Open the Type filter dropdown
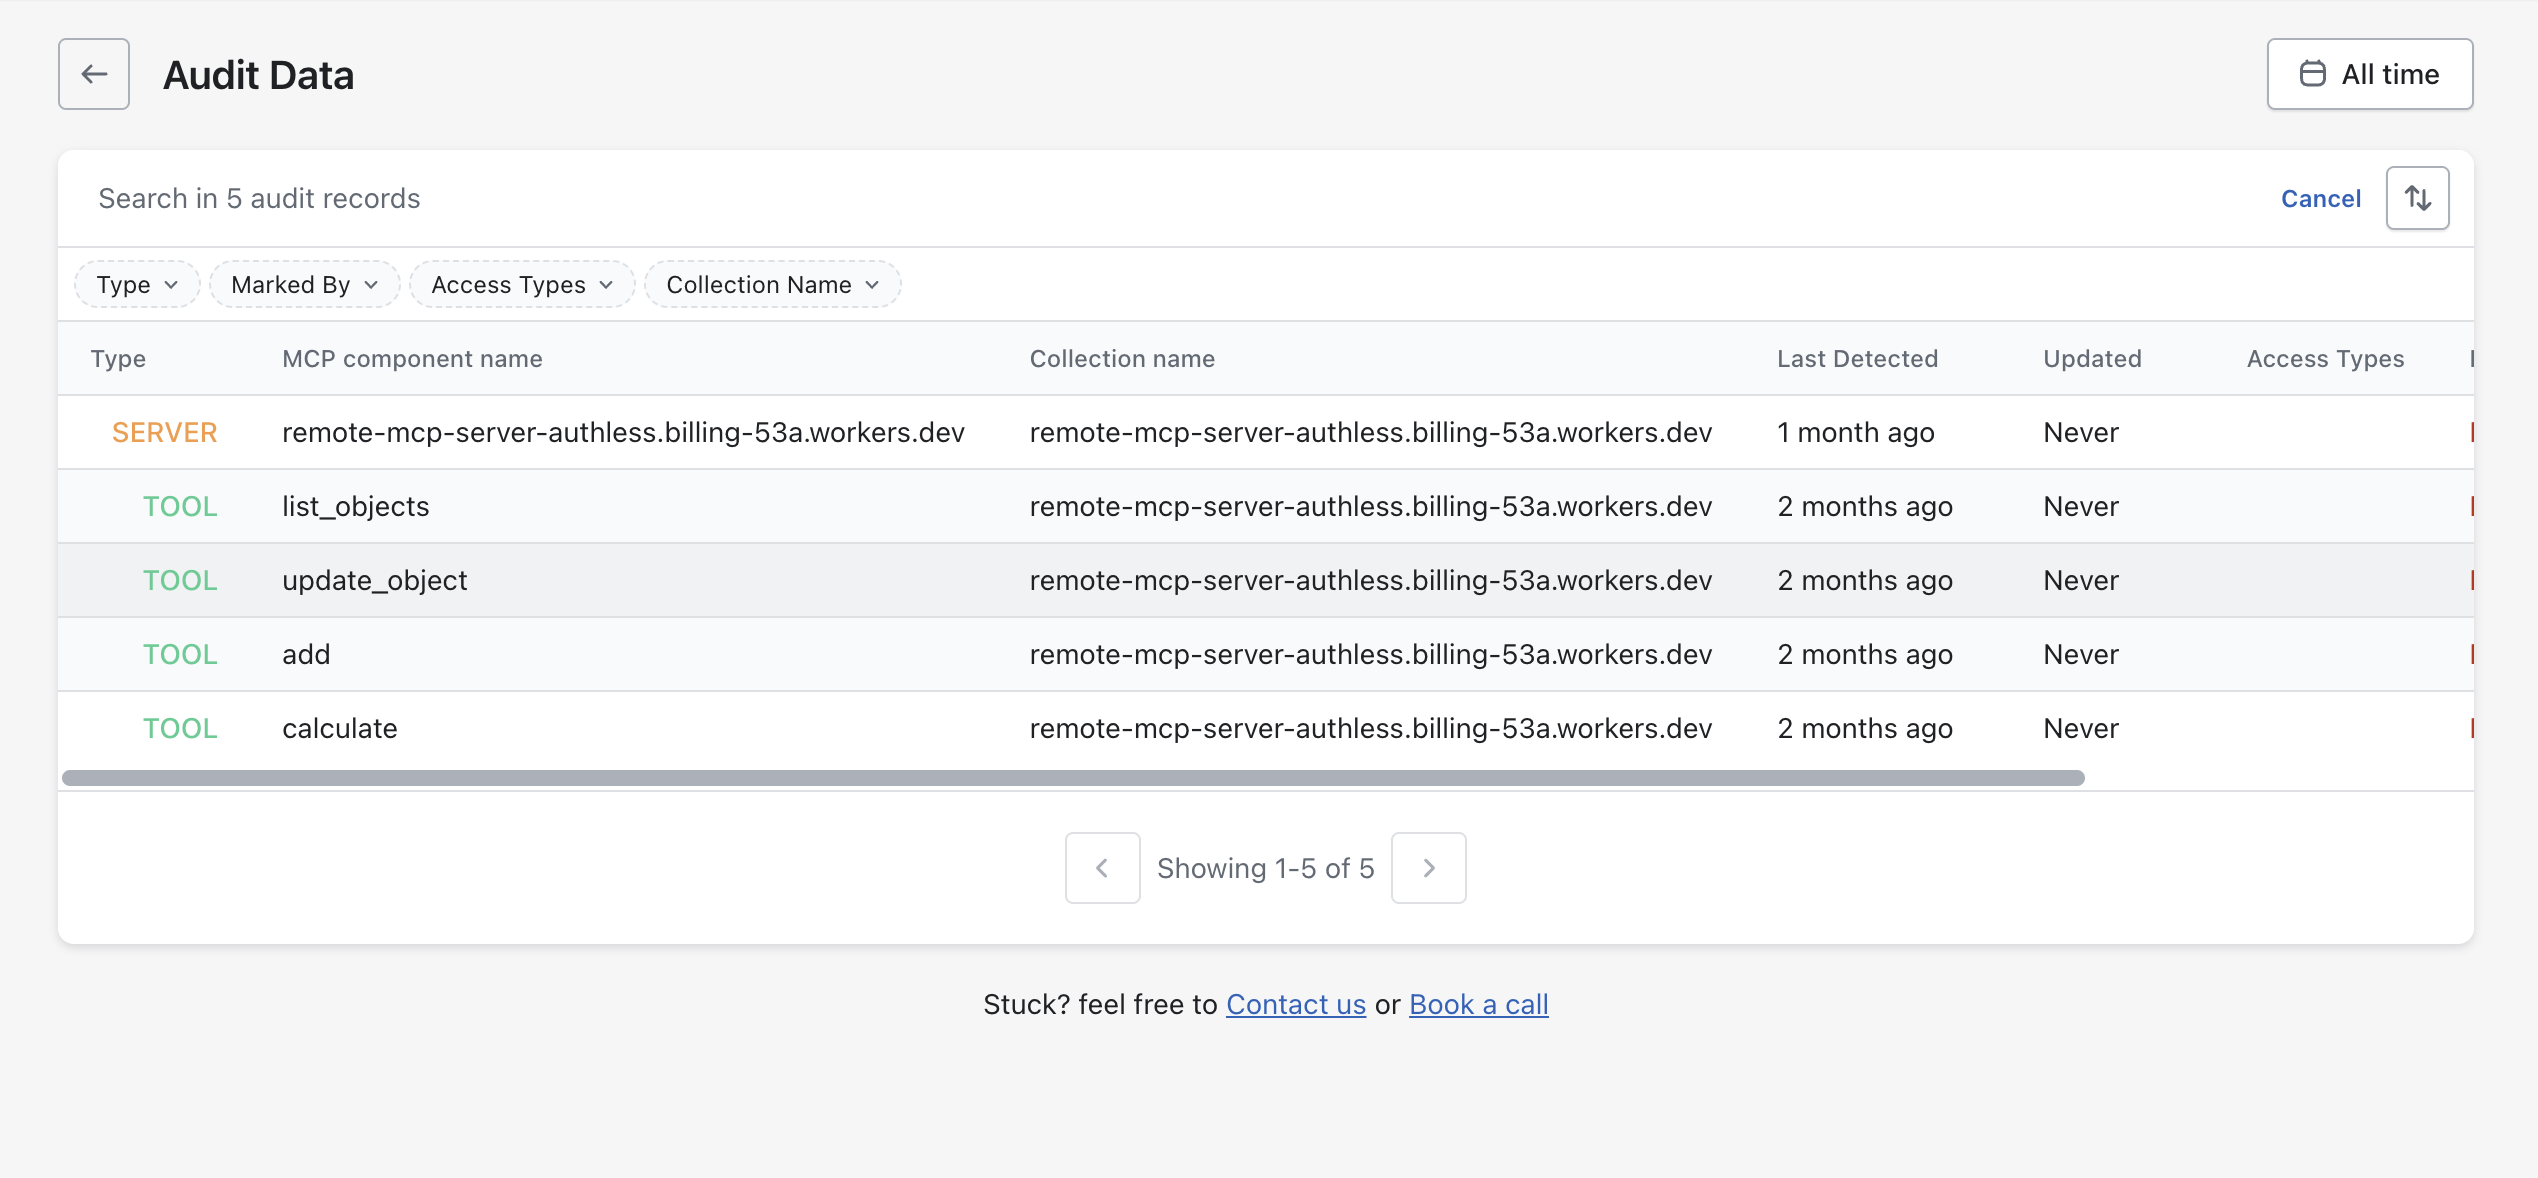The width and height of the screenshot is (2538, 1178). (x=137, y=285)
